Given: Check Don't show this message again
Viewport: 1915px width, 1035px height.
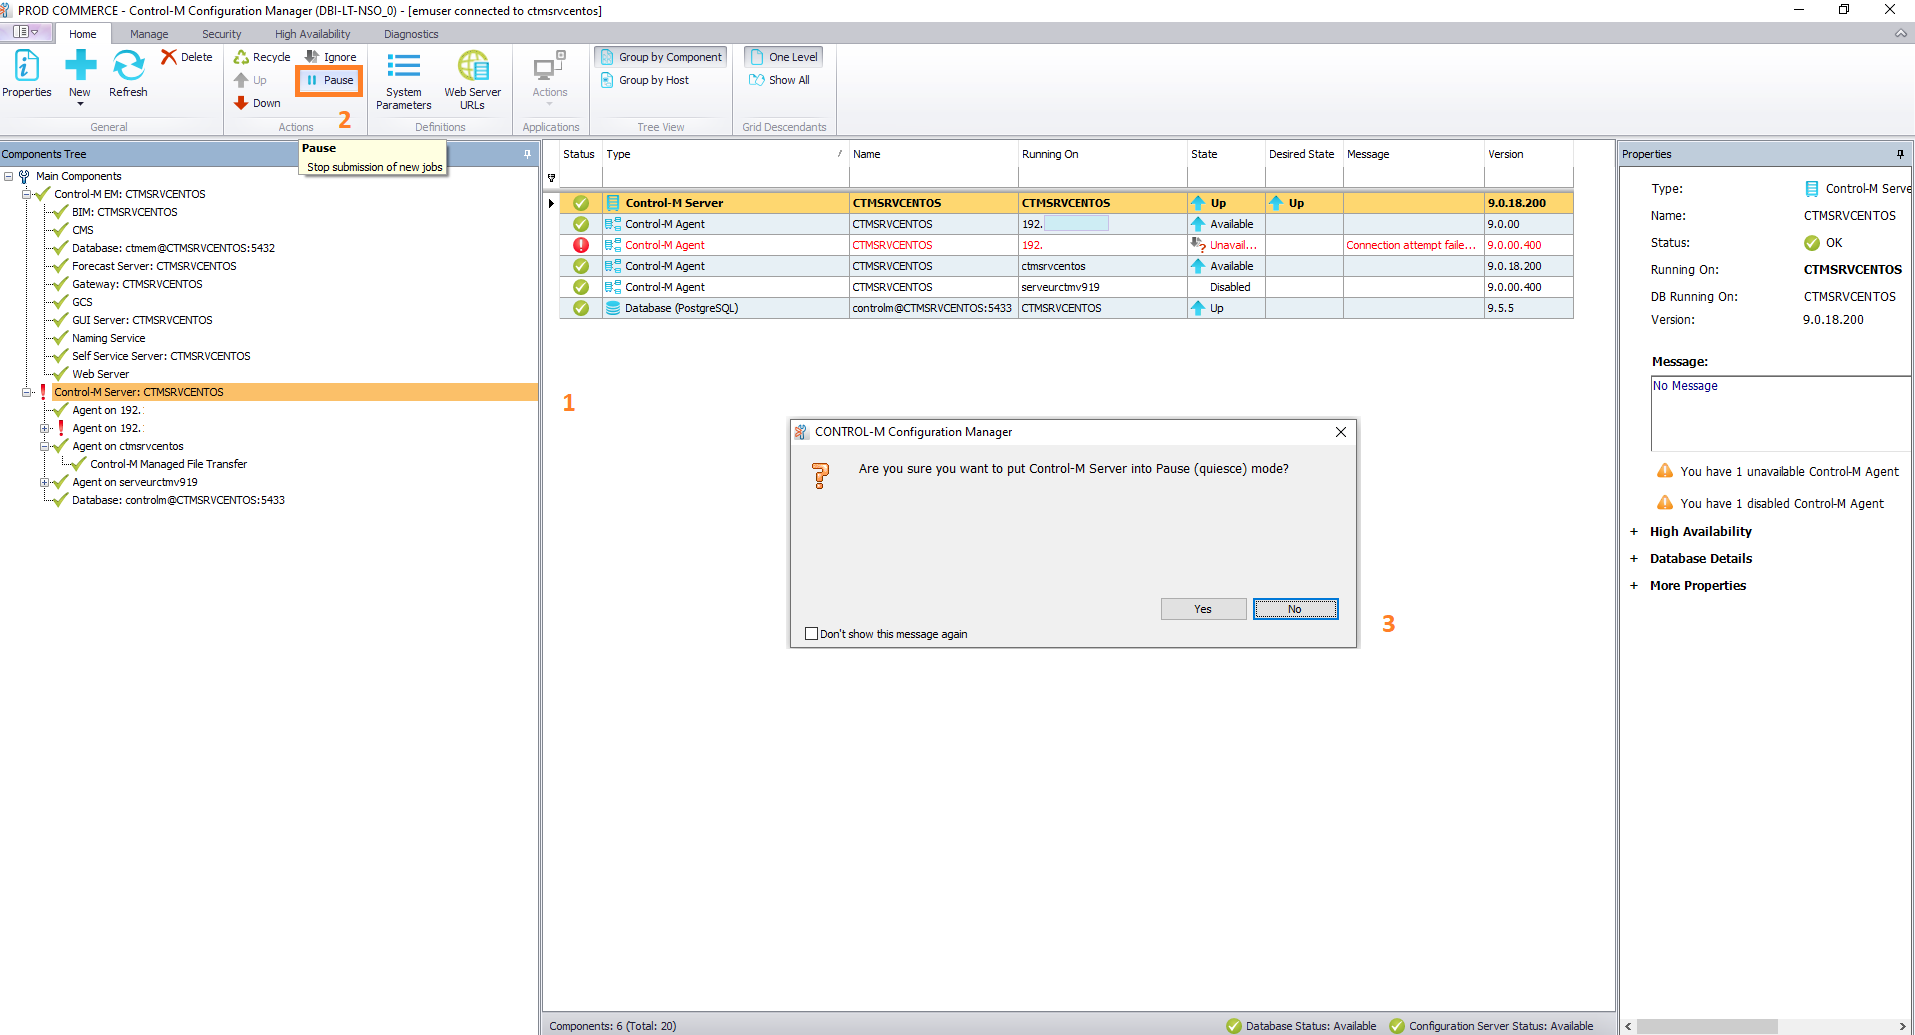Looking at the screenshot, I should point(811,634).
